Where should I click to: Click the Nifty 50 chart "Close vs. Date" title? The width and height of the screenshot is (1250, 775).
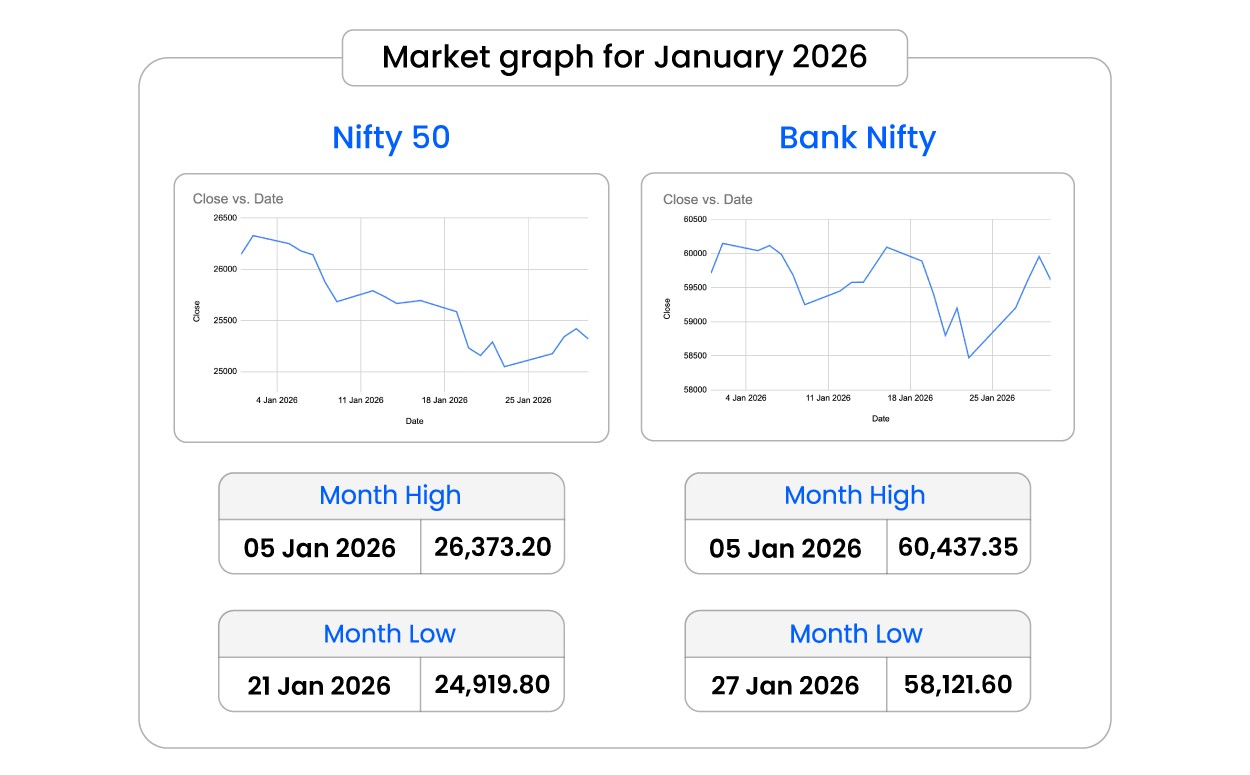coord(238,199)
